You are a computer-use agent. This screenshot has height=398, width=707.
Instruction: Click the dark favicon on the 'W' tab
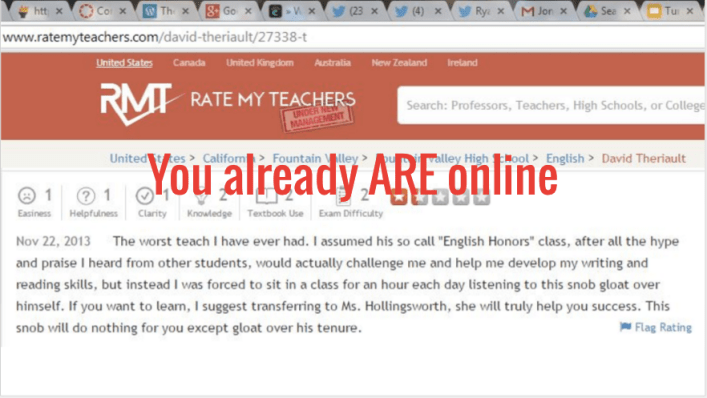pyautogui.click(x=275, y=11)
